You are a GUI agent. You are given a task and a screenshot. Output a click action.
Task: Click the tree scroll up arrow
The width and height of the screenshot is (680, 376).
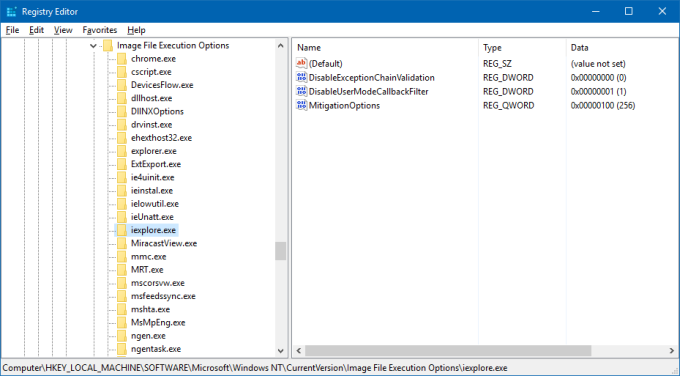click(x=281, y=46)
